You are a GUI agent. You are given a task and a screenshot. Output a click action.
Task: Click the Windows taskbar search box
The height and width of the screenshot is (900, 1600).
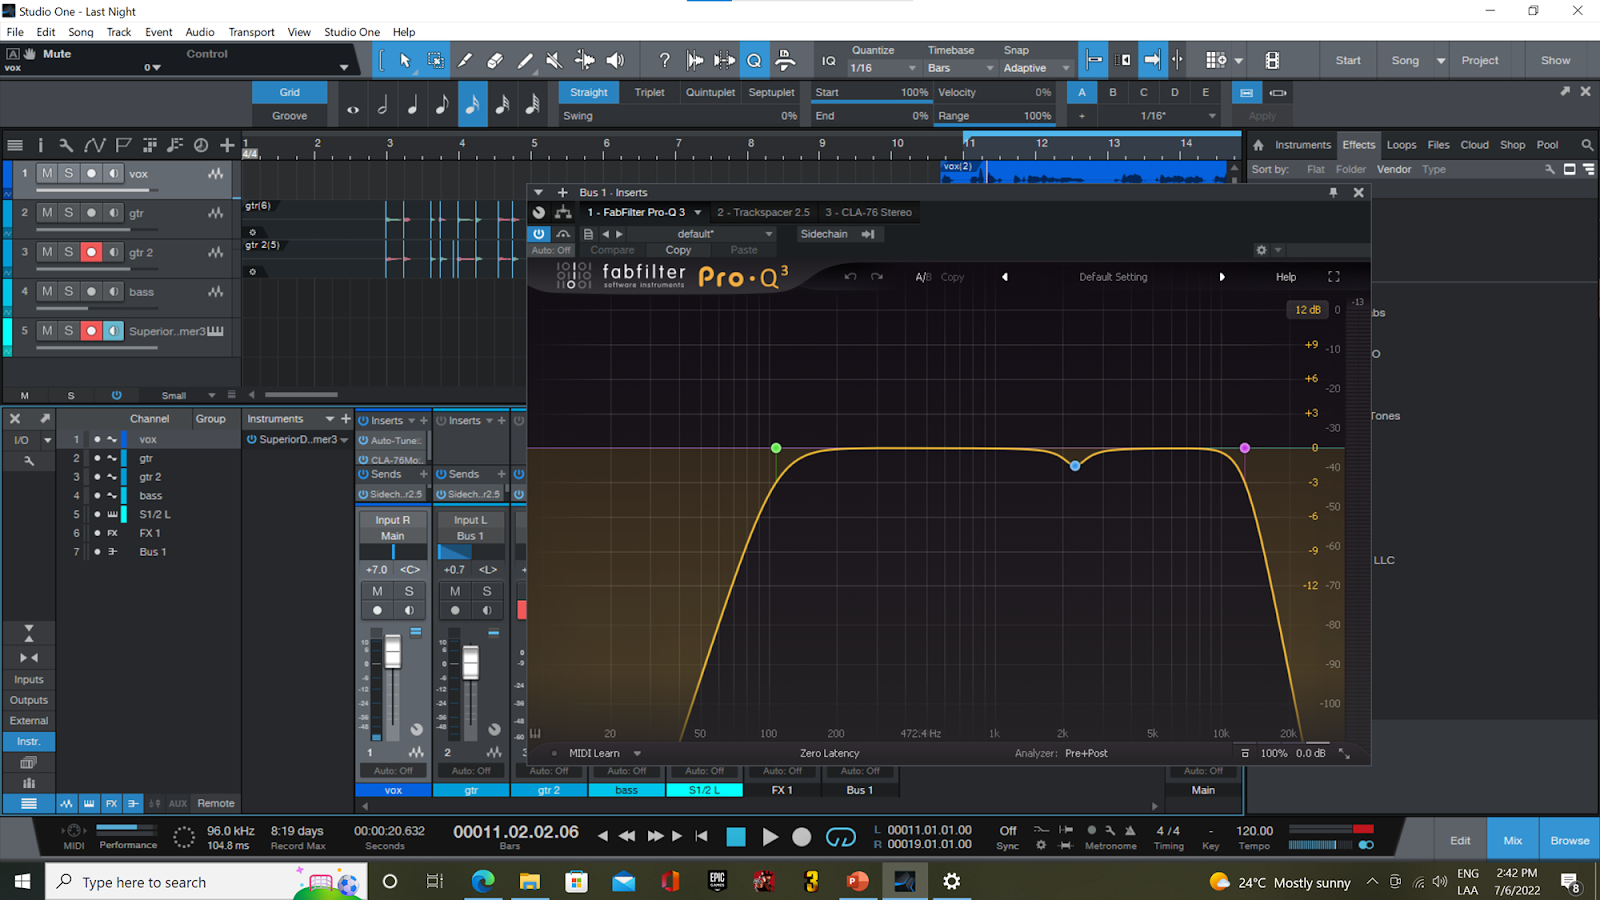(x=205, y=882)
